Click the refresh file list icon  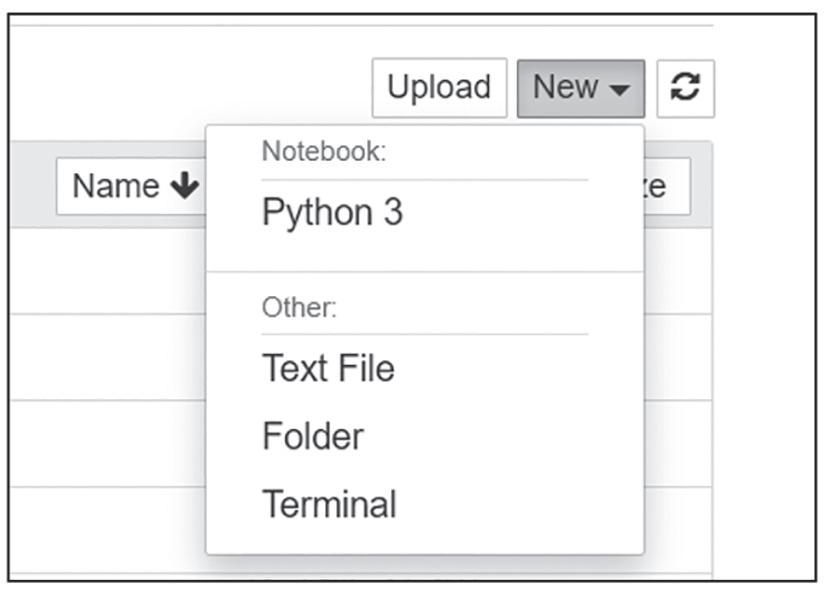coord(685,88)
